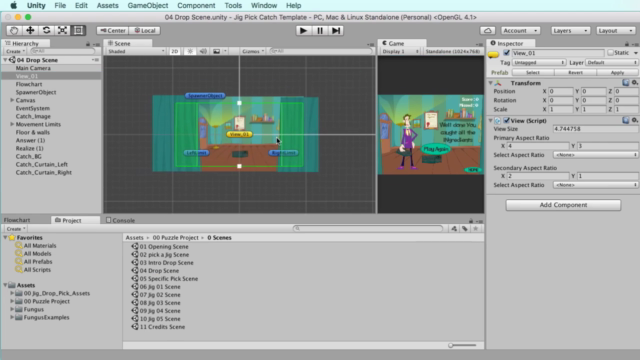640x360 pixels.
Task: Open the Window menu
Action: [264, 5]
